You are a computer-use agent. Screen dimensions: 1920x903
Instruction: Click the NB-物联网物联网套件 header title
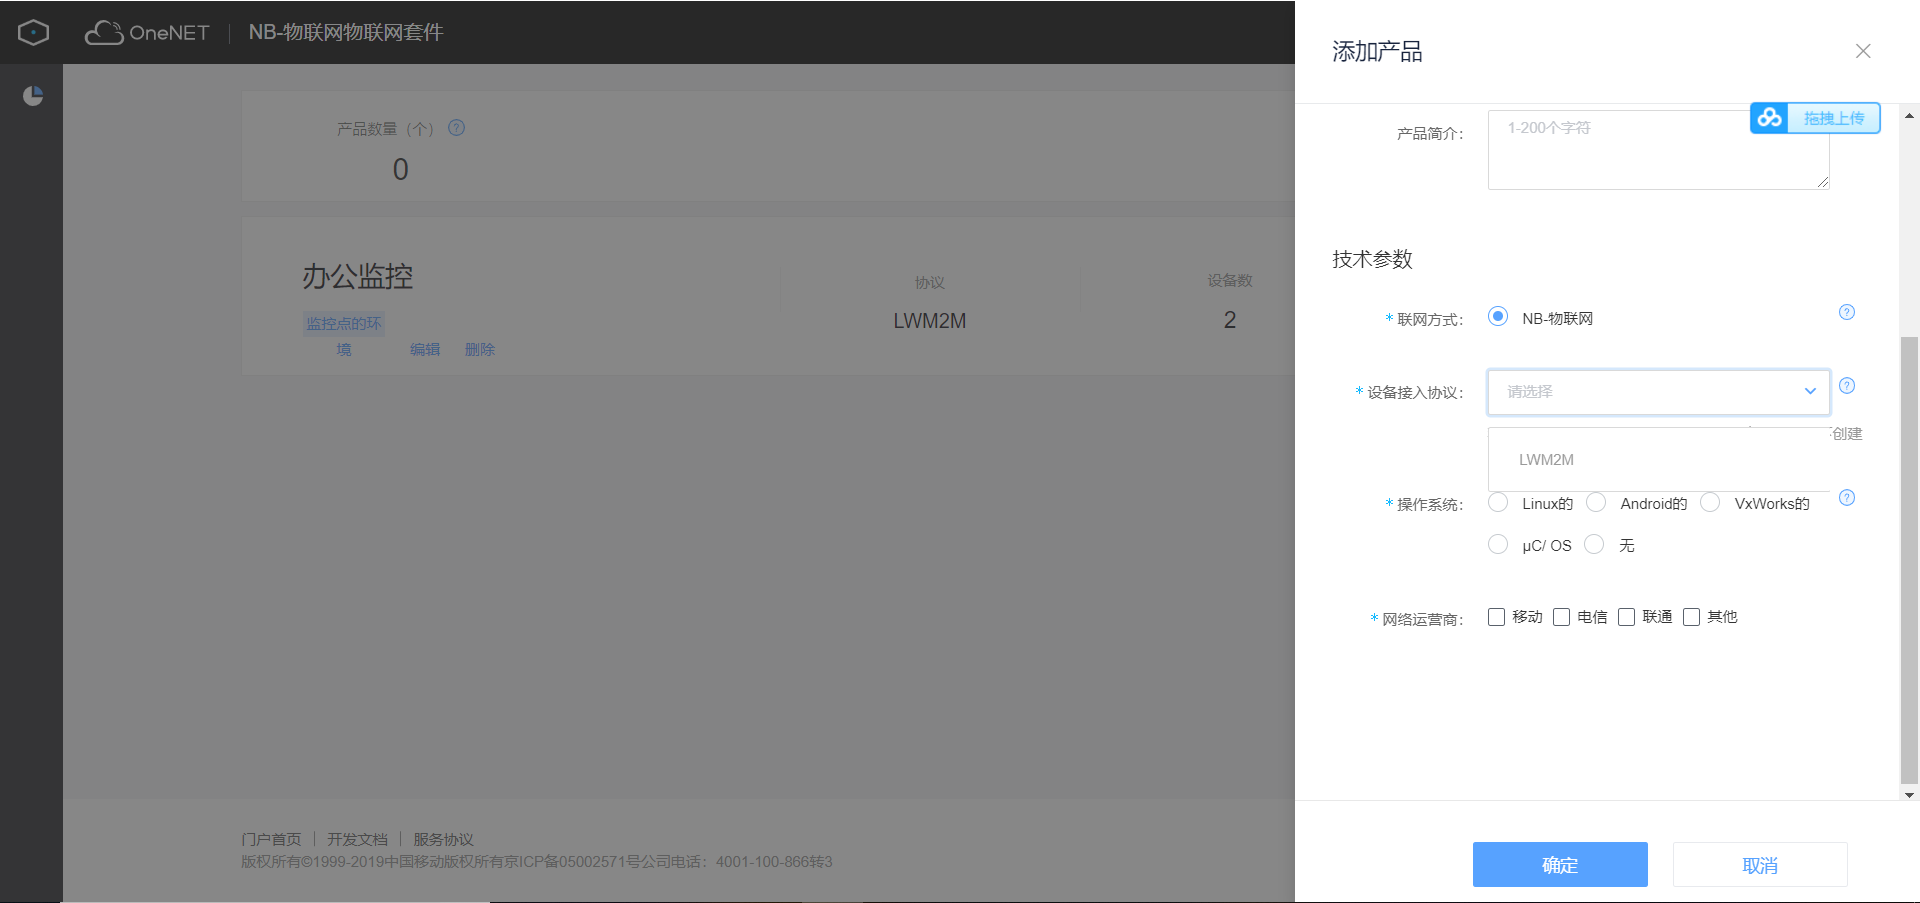[x=346, y=32]
